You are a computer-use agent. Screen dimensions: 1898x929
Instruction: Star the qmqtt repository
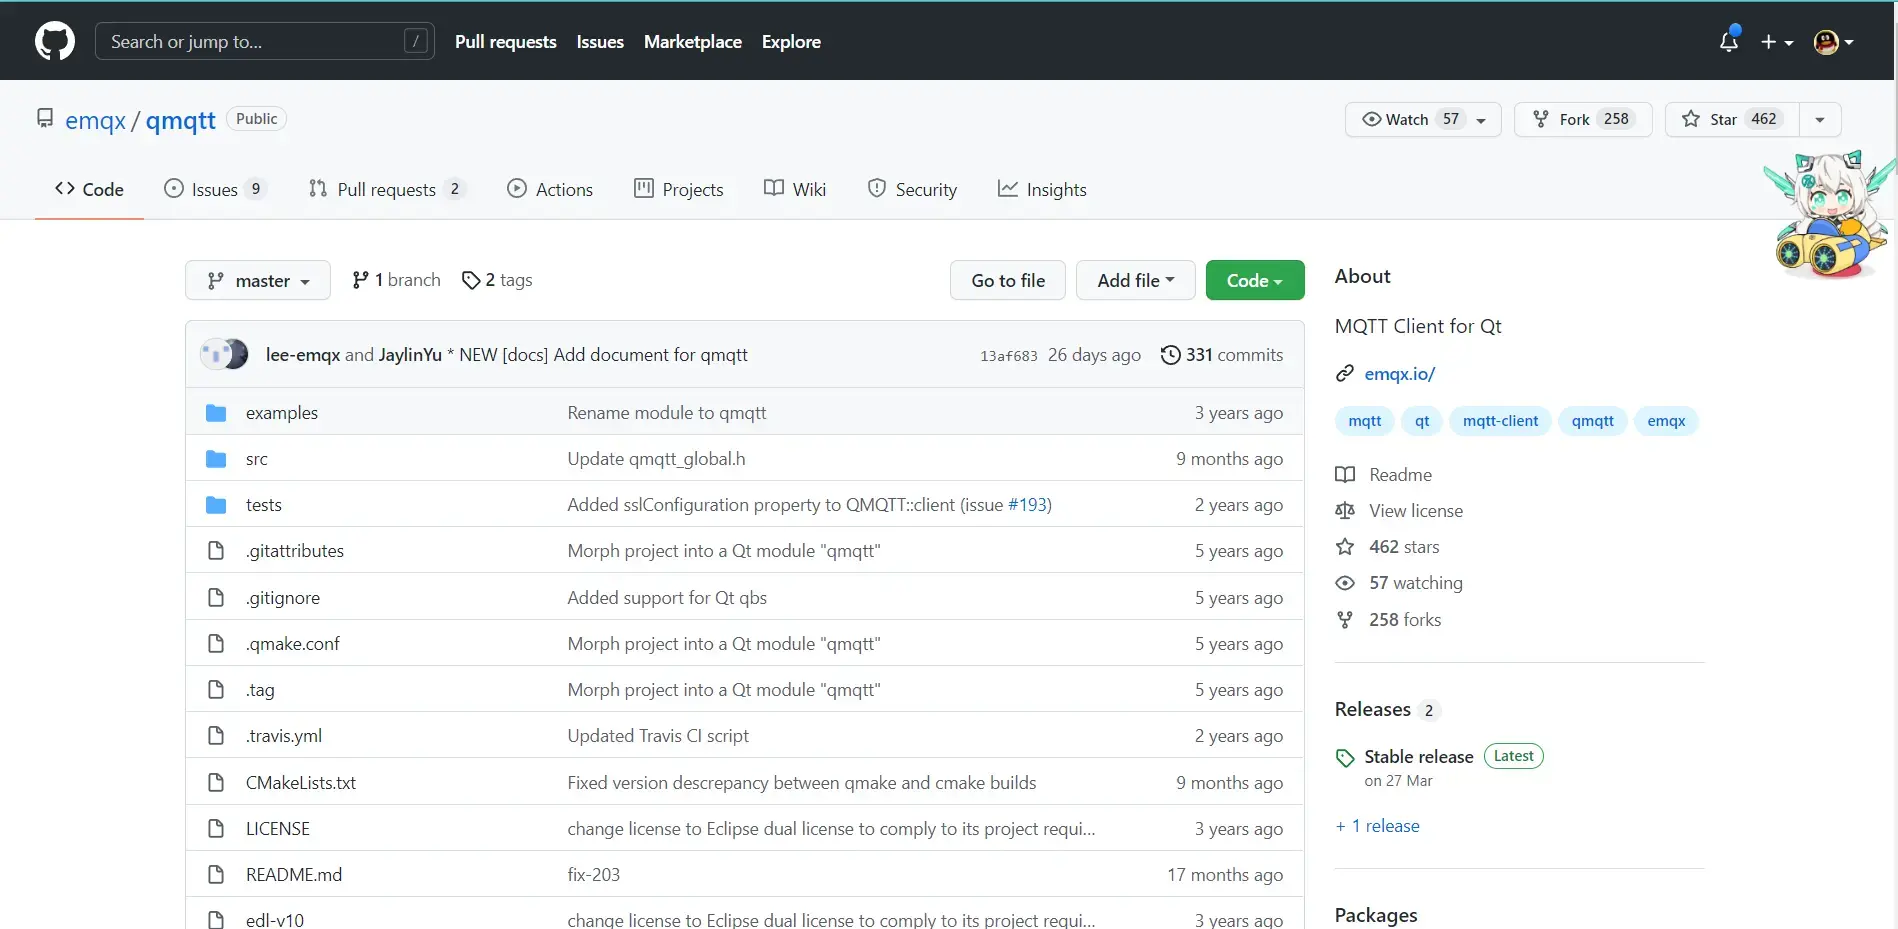pyautogui.click(x=1732, y=119)
